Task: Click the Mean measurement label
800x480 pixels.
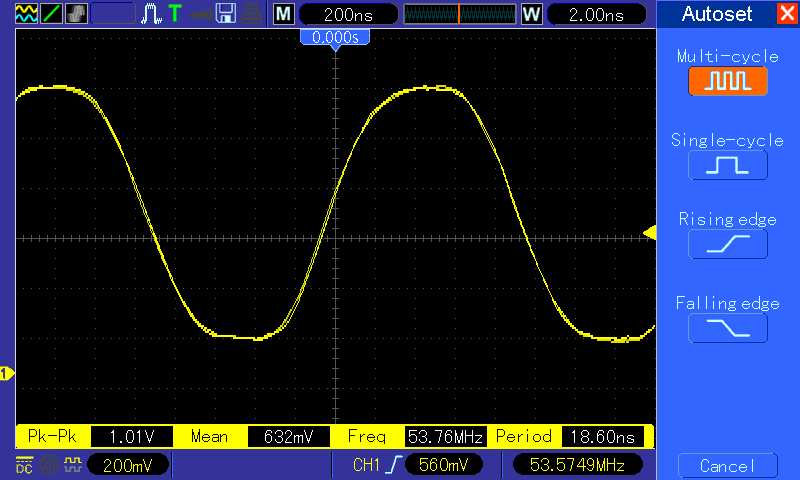Action: point(209,436)
